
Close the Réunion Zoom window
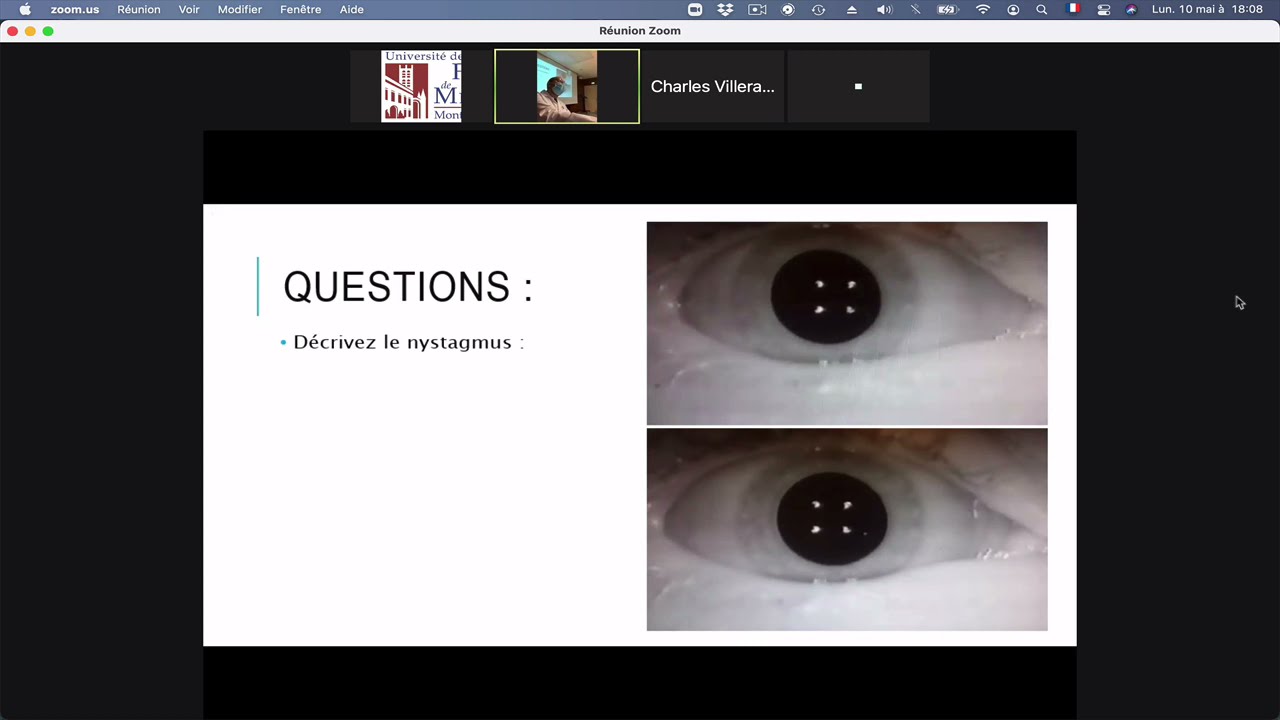pos(12,31)
